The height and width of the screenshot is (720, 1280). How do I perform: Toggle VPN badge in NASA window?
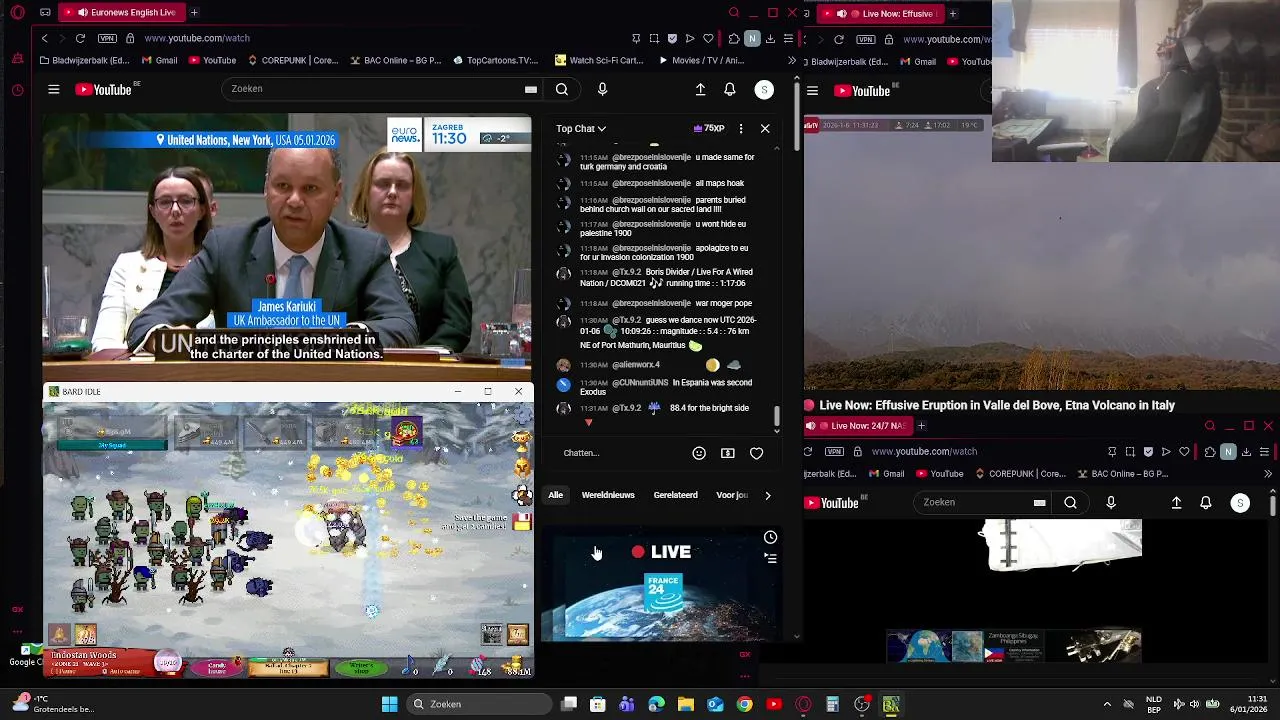click(x=834, y=451)
